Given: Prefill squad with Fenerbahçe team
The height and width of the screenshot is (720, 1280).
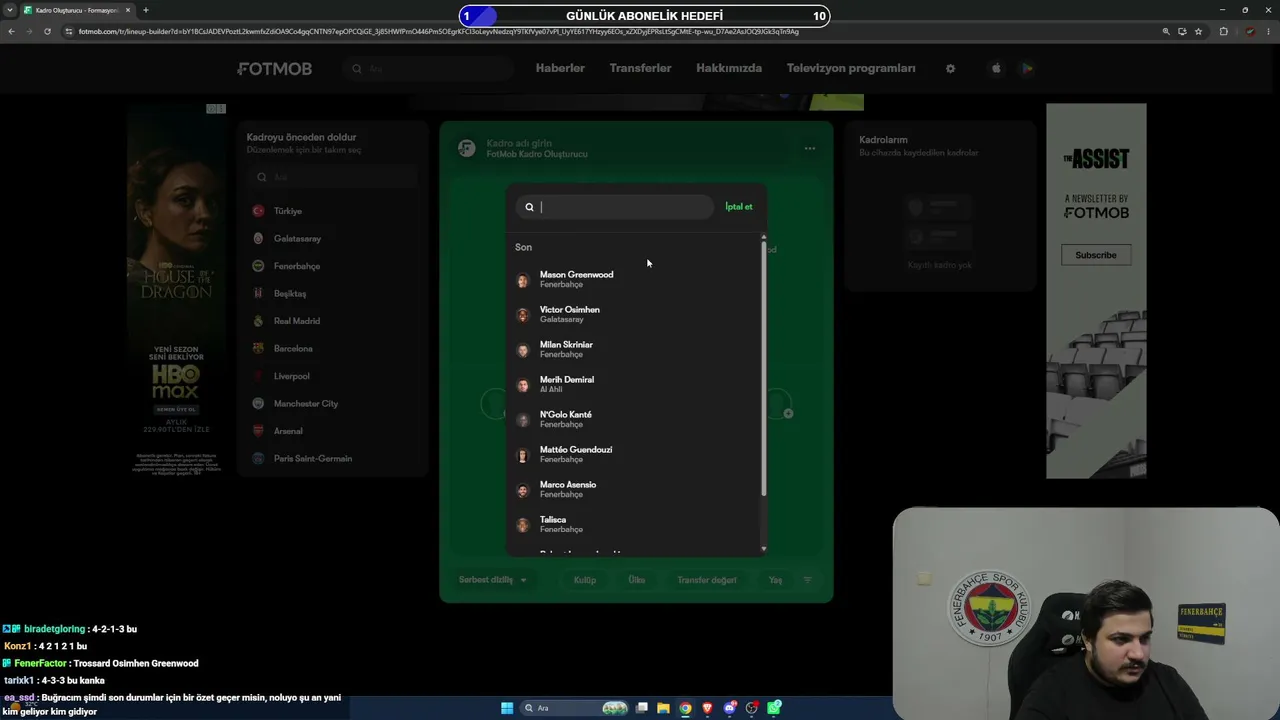Looking at the screenshot, I should (332, 266).
